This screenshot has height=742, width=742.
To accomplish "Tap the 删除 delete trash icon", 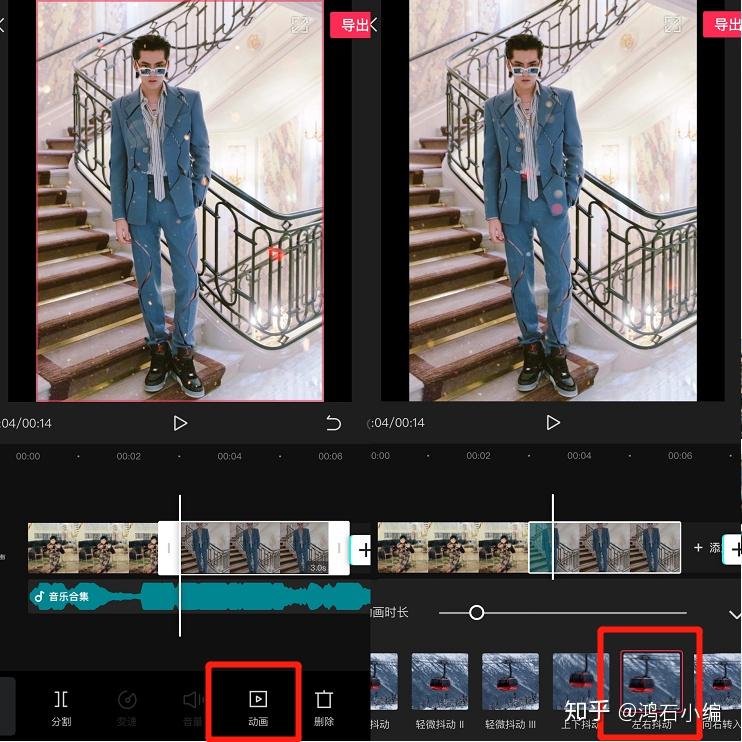I will [x=324, y=699].
